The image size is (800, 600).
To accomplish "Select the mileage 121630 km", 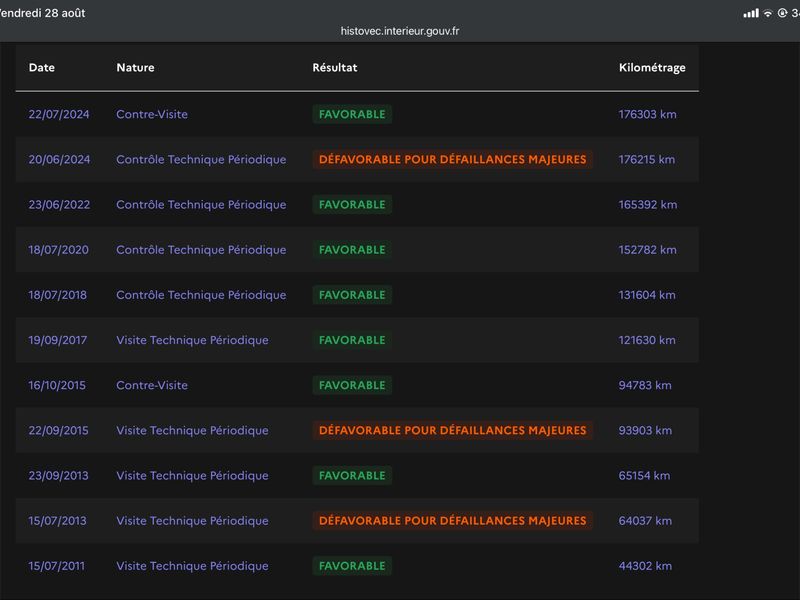I will 647,340.
